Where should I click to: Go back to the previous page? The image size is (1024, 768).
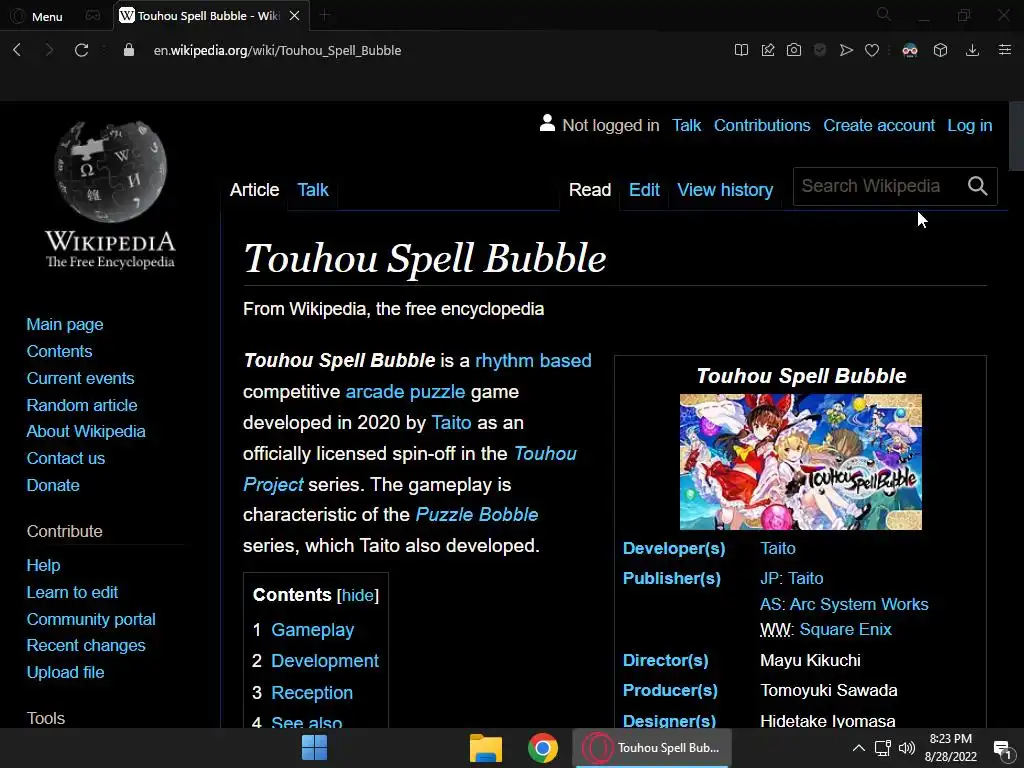tap(18, 50)
